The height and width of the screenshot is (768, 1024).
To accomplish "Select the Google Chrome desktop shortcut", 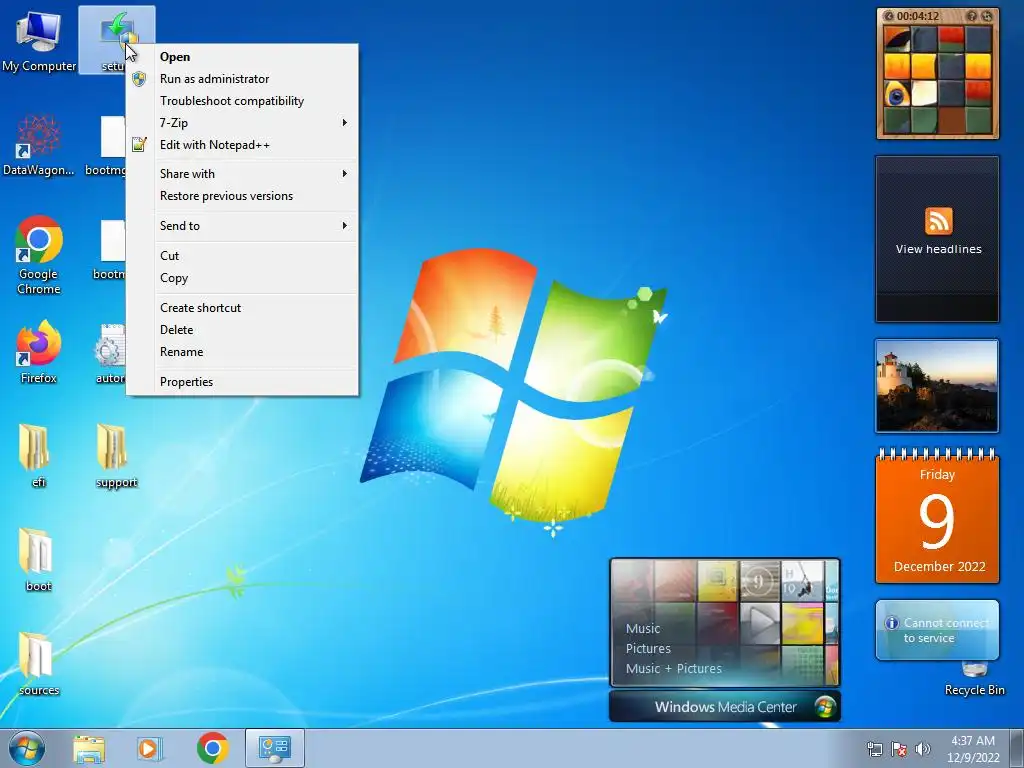I will (x=39, y=255).
